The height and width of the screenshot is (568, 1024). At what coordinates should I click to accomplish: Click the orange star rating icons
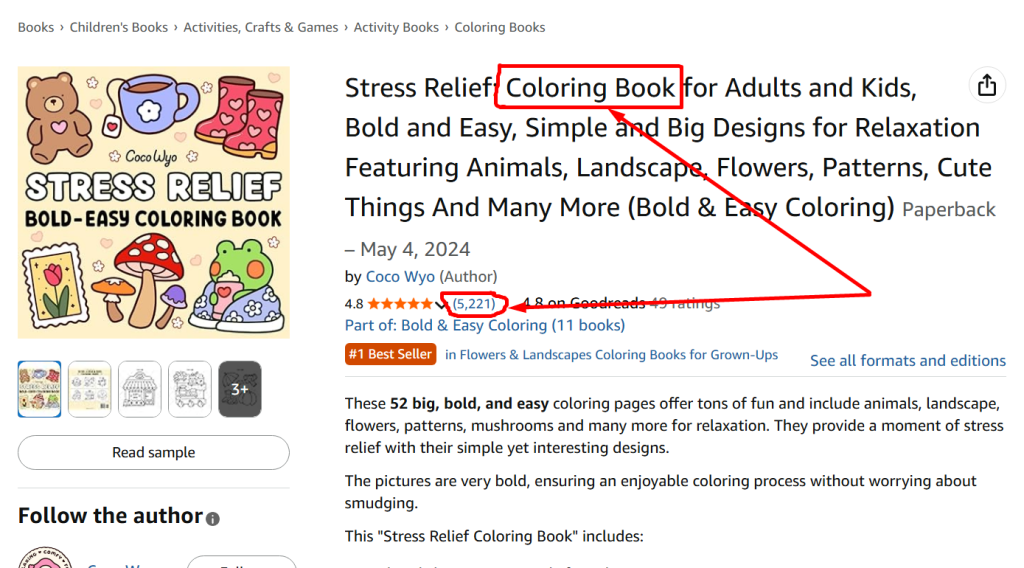click(x=401, y=303)
